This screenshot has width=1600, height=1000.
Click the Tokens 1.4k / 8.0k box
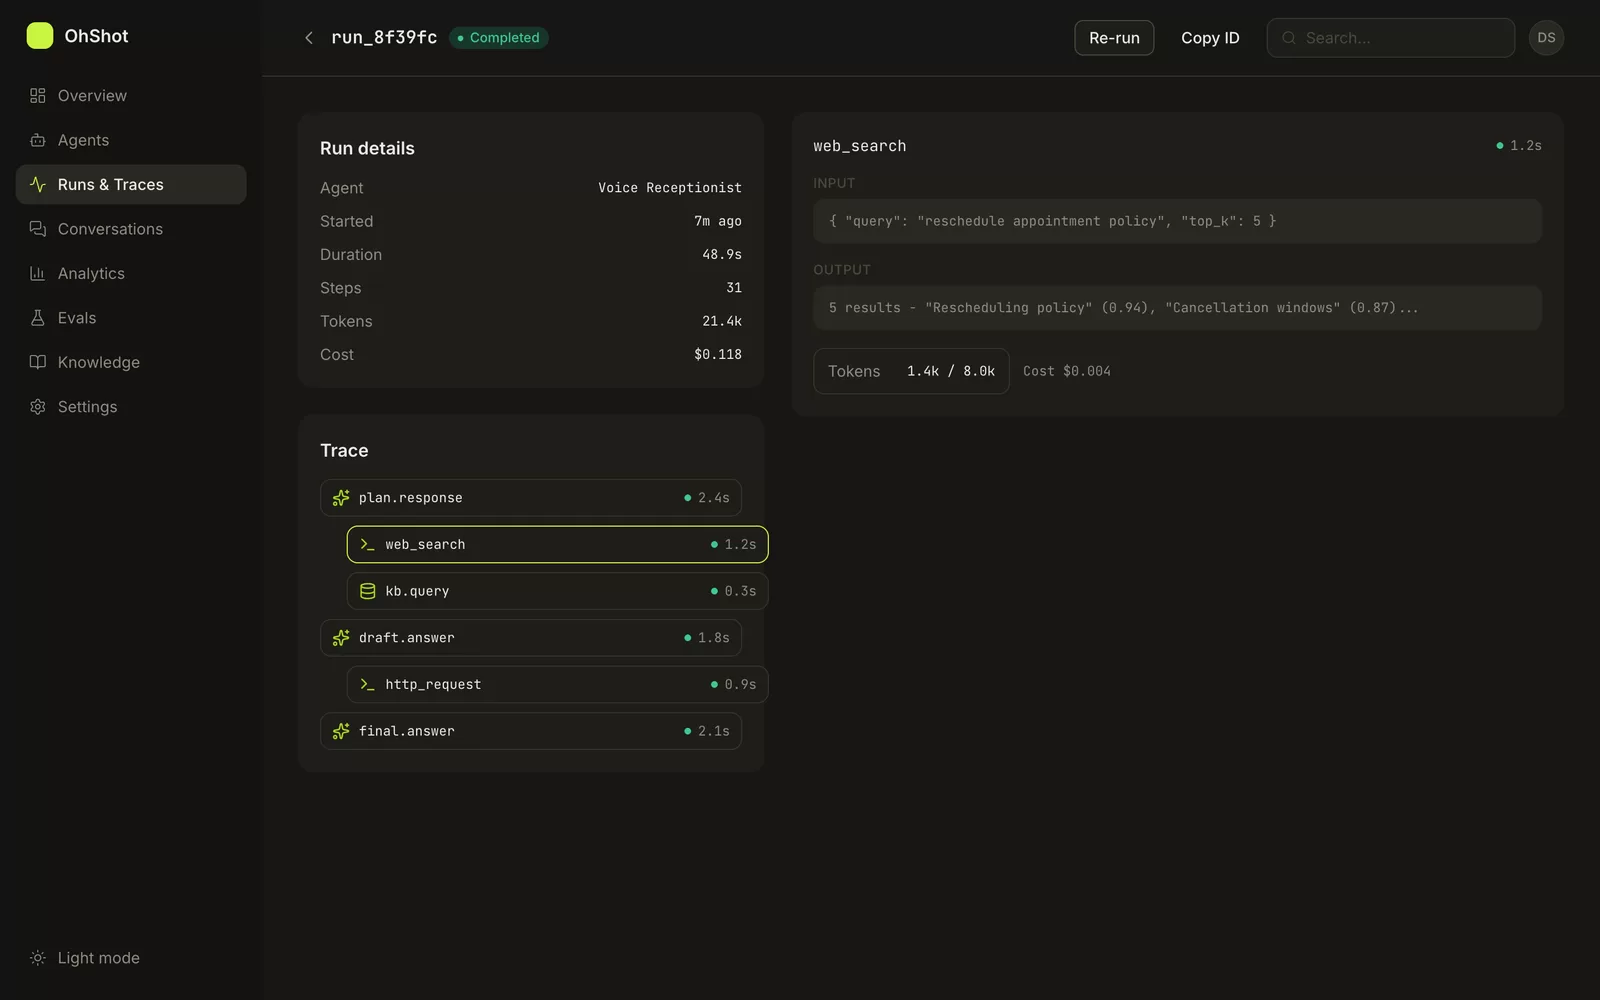tap(911, 371)
